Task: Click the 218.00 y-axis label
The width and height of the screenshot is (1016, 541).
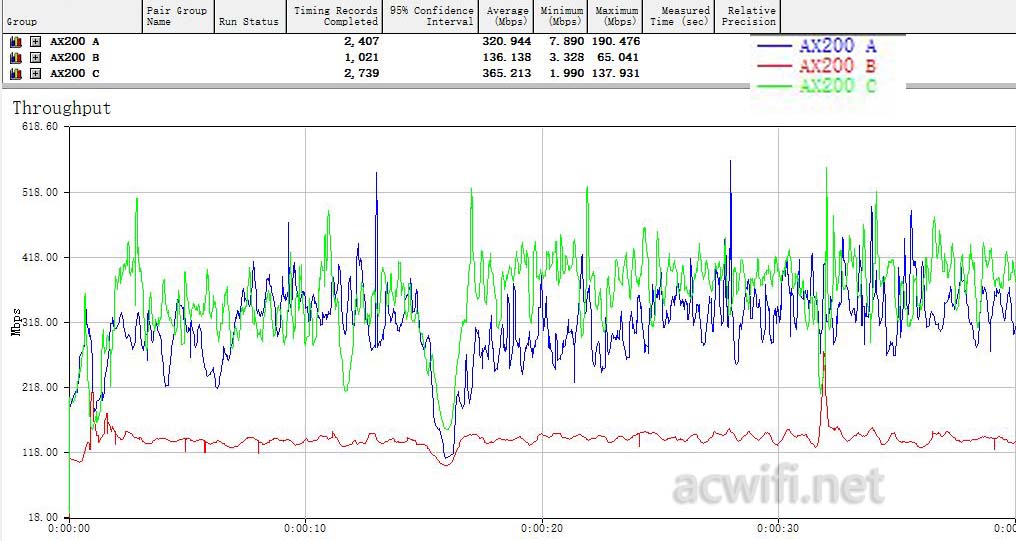Action: [x=42, y=387]
